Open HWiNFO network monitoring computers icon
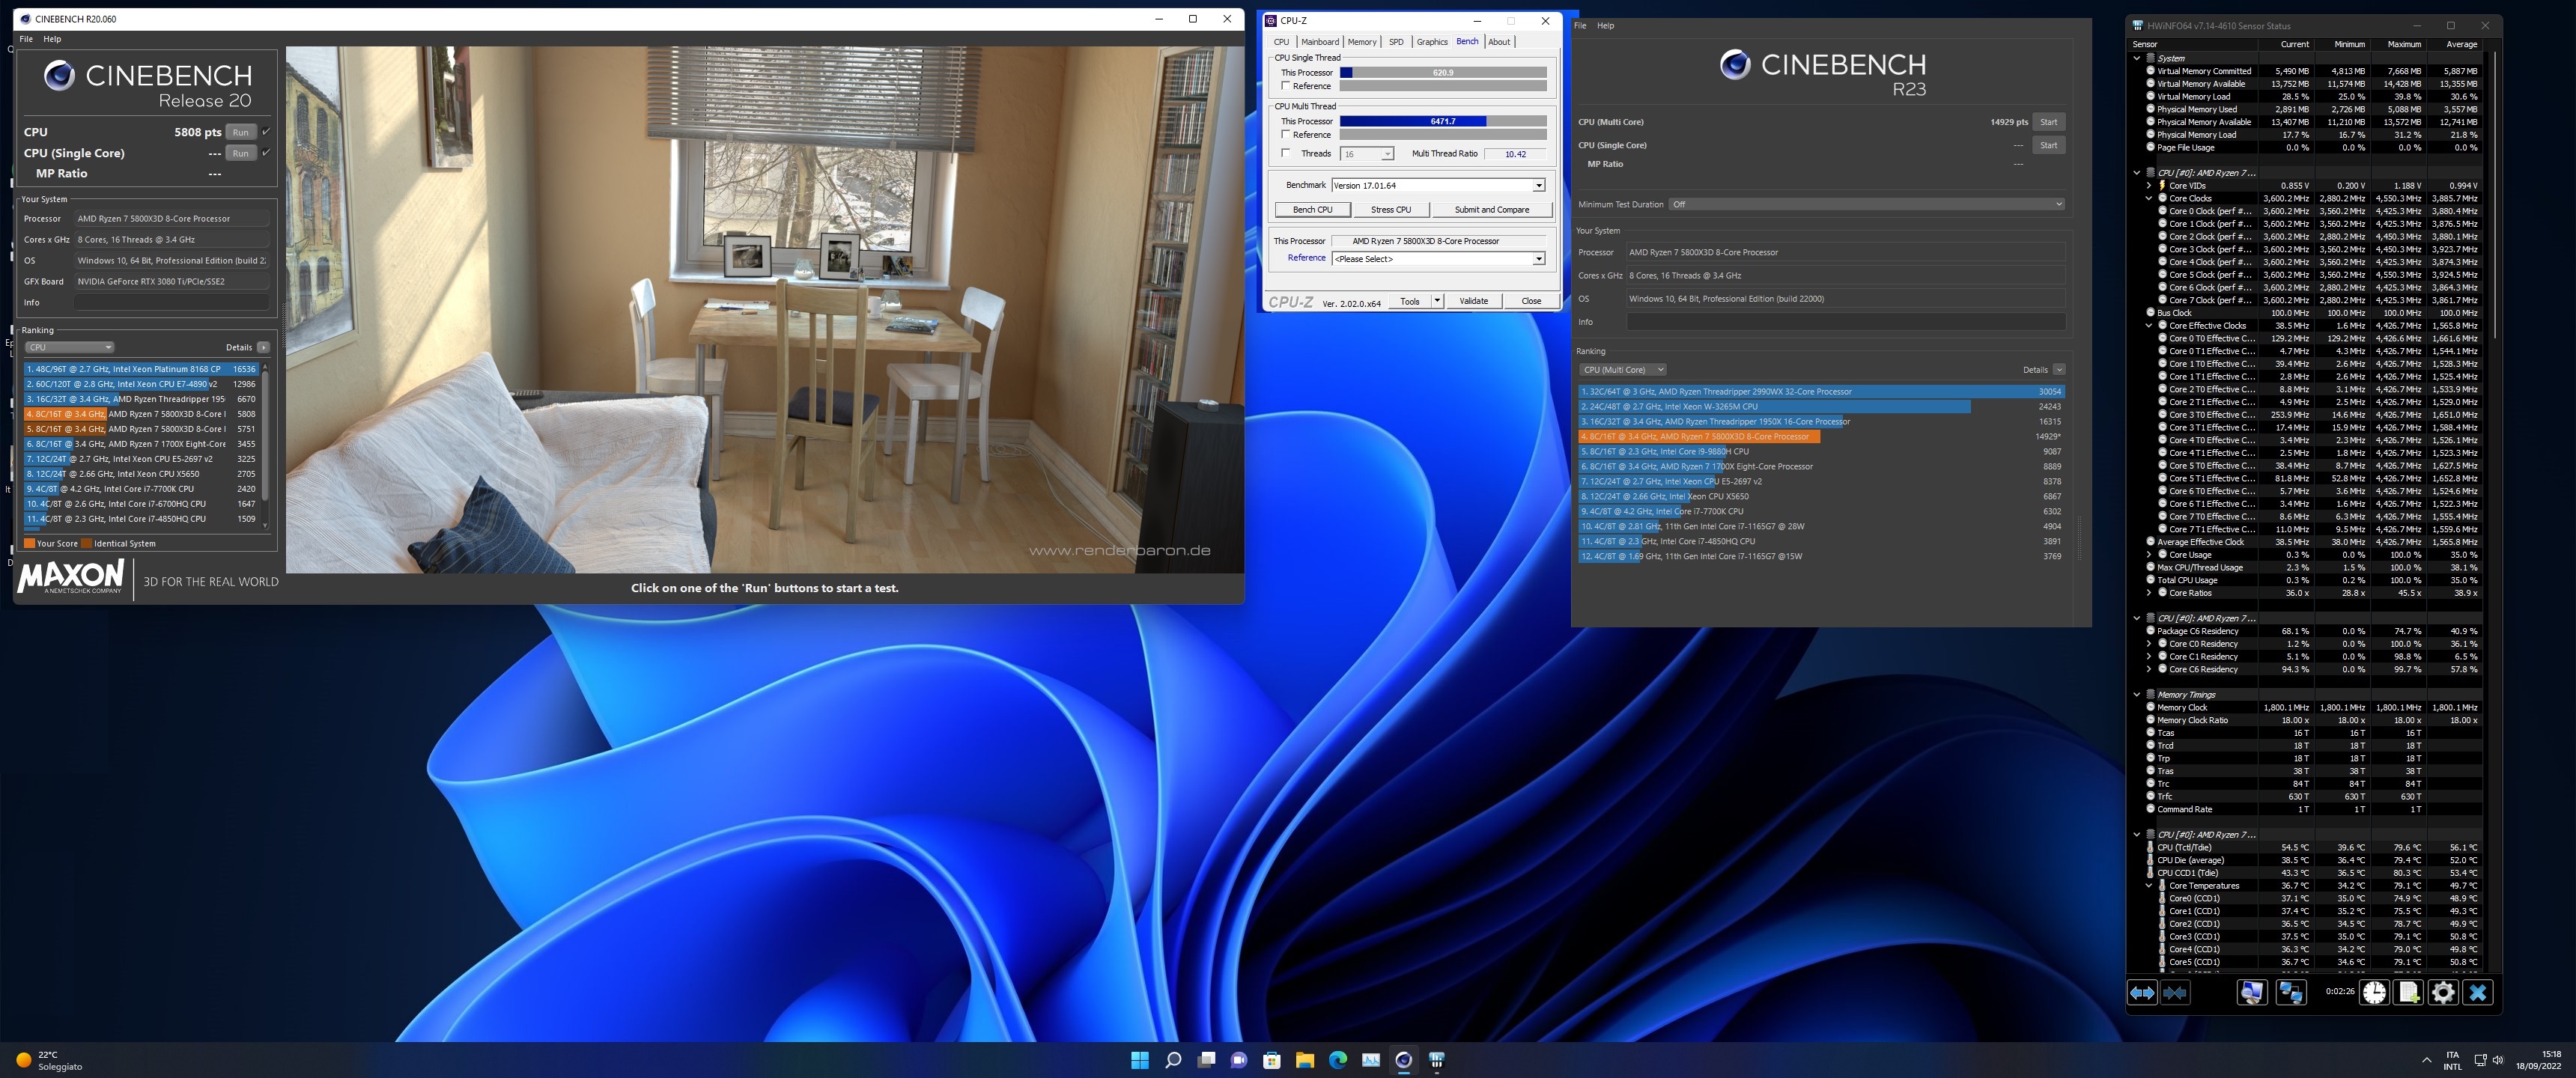 pos(2290,992)
